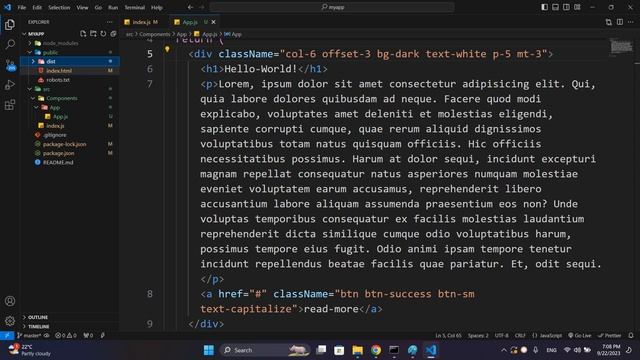Click the command center search box
This screenshot has width=640, height=360.
(x=332, y=7)
